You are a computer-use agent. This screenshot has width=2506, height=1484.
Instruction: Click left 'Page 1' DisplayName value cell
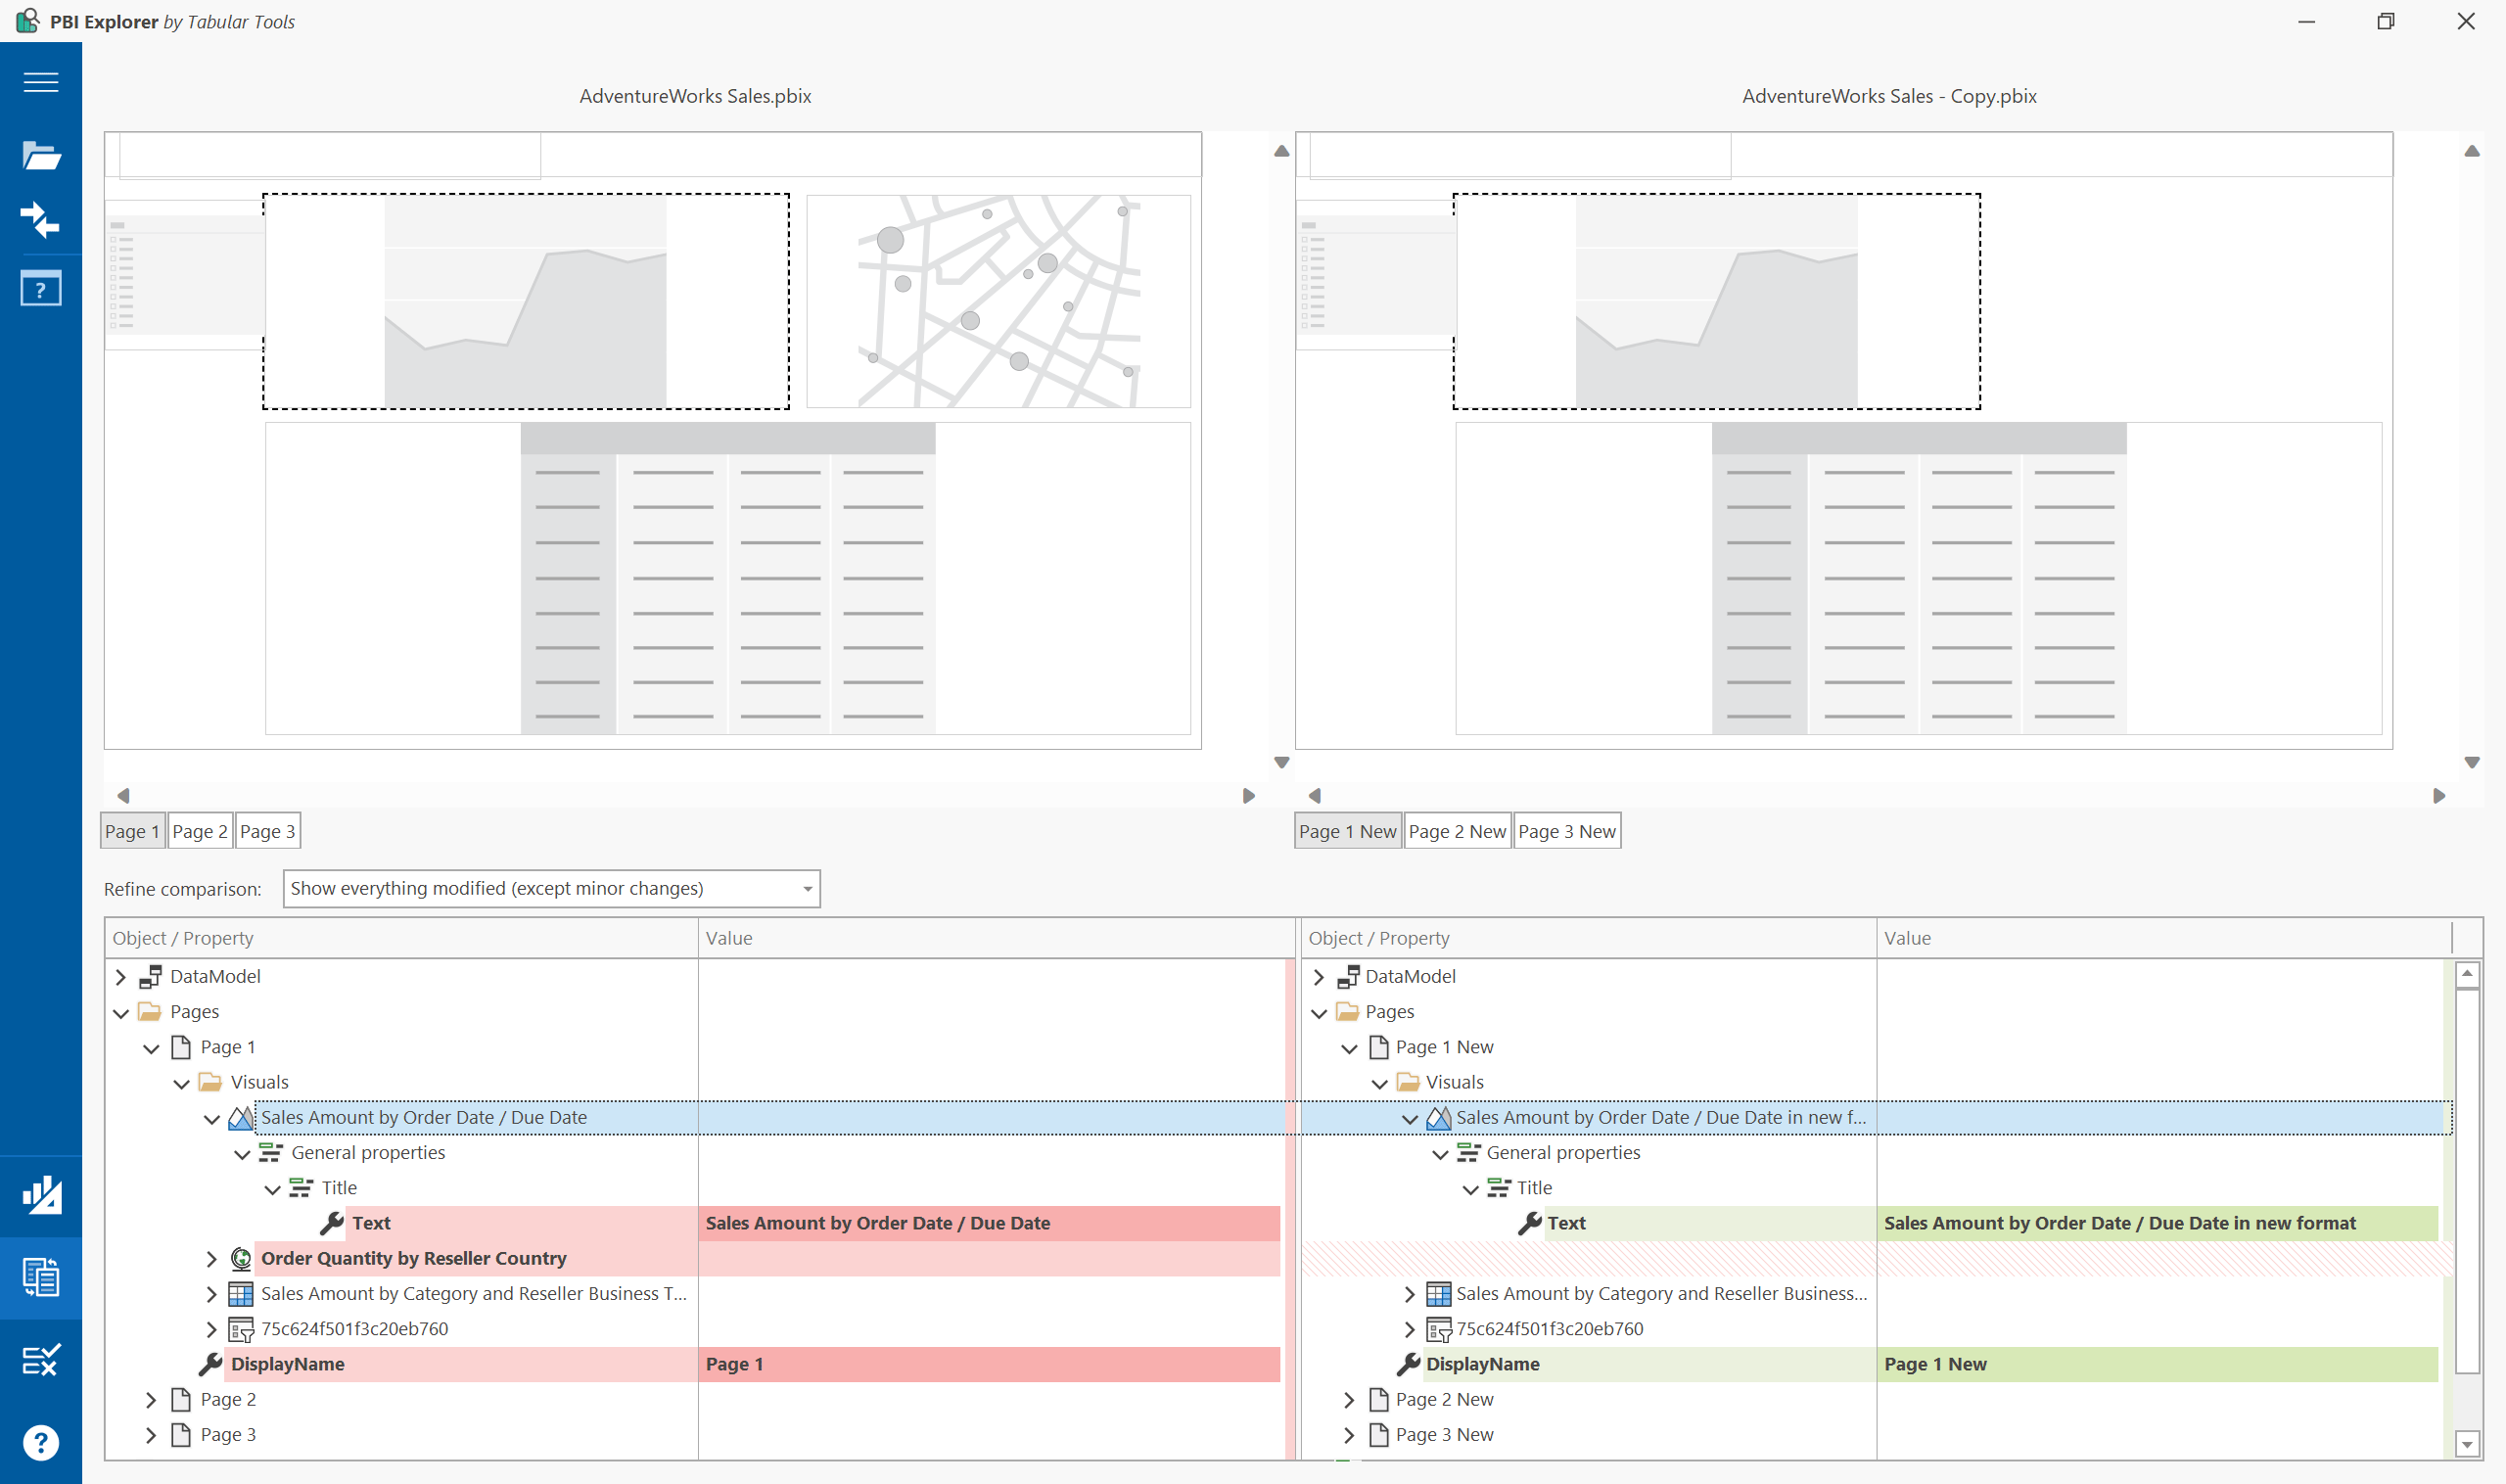click(x=988, y=1364)
